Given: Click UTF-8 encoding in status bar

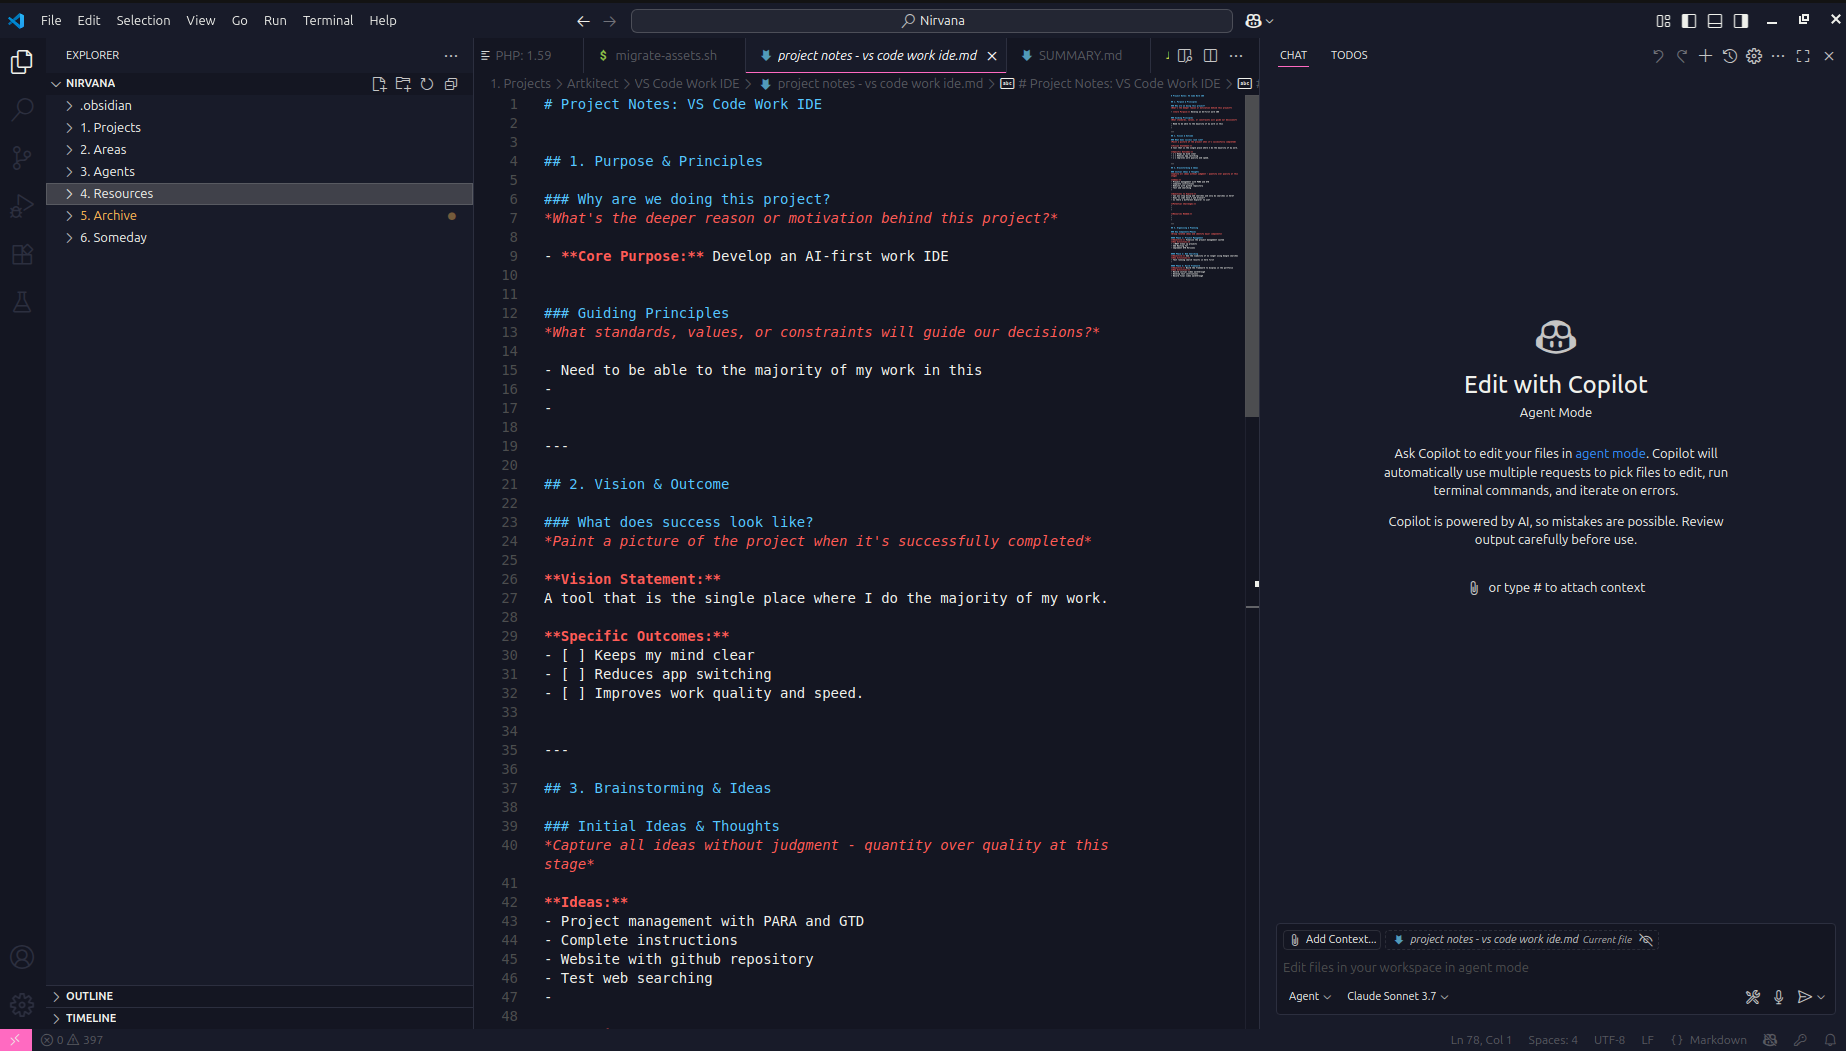Looking at the screenshot, I should tap(1609, 1040).
